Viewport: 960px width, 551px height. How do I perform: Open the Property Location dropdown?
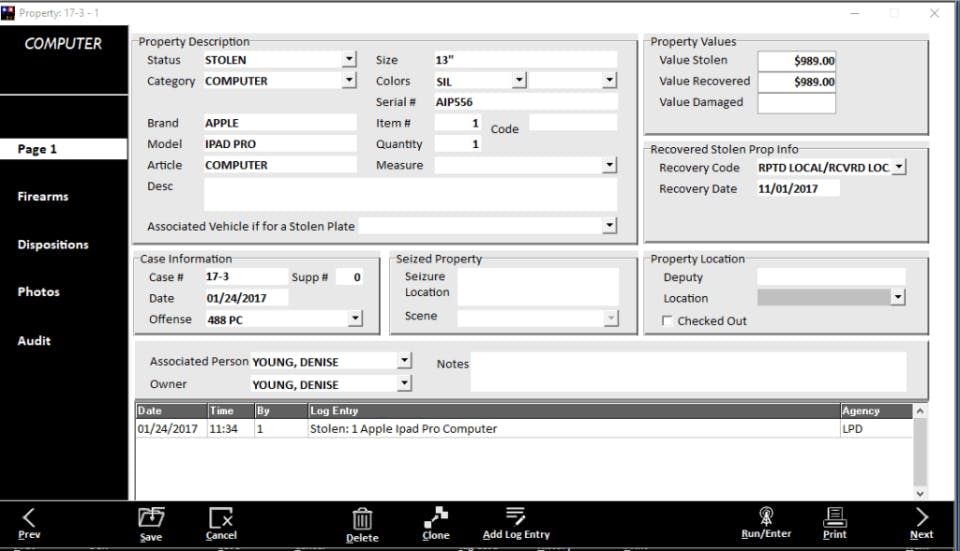897,298
